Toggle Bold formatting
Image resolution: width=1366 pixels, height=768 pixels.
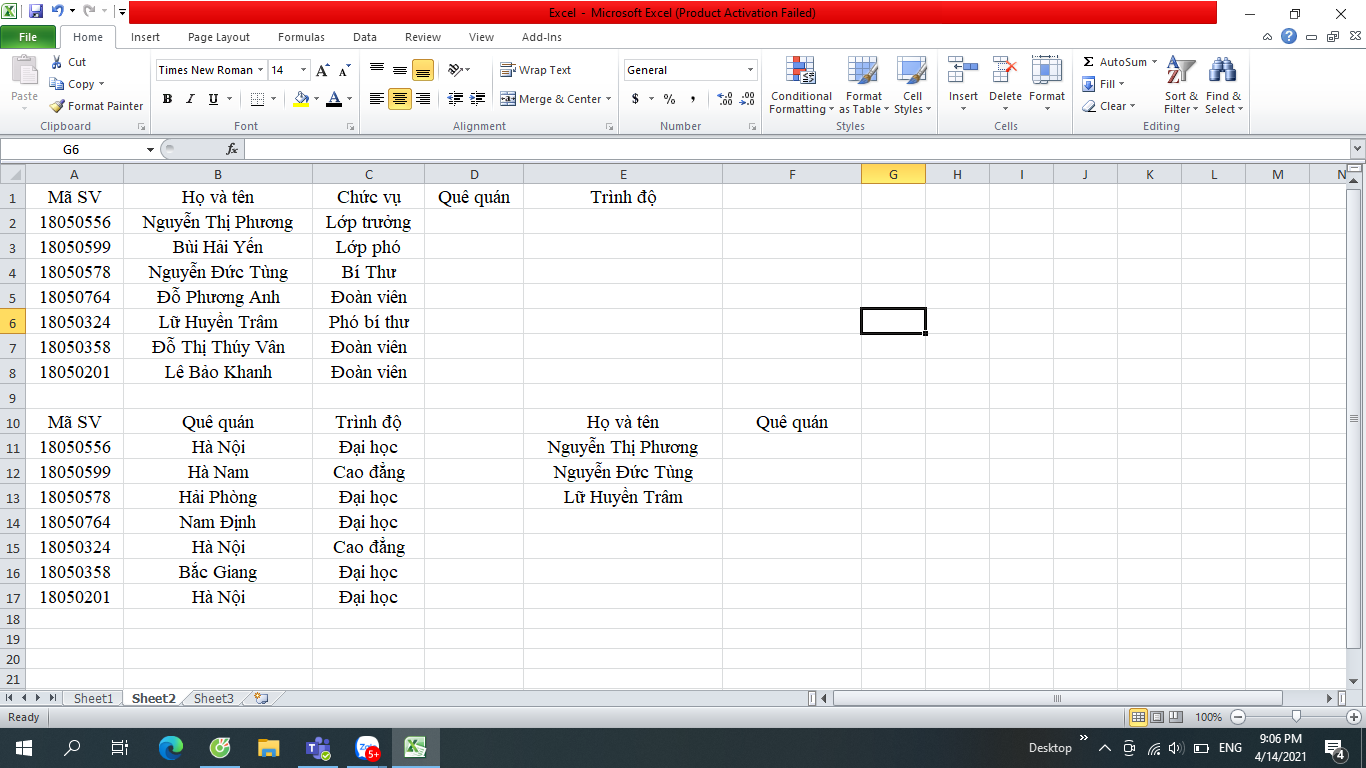(x=167, y=99)
